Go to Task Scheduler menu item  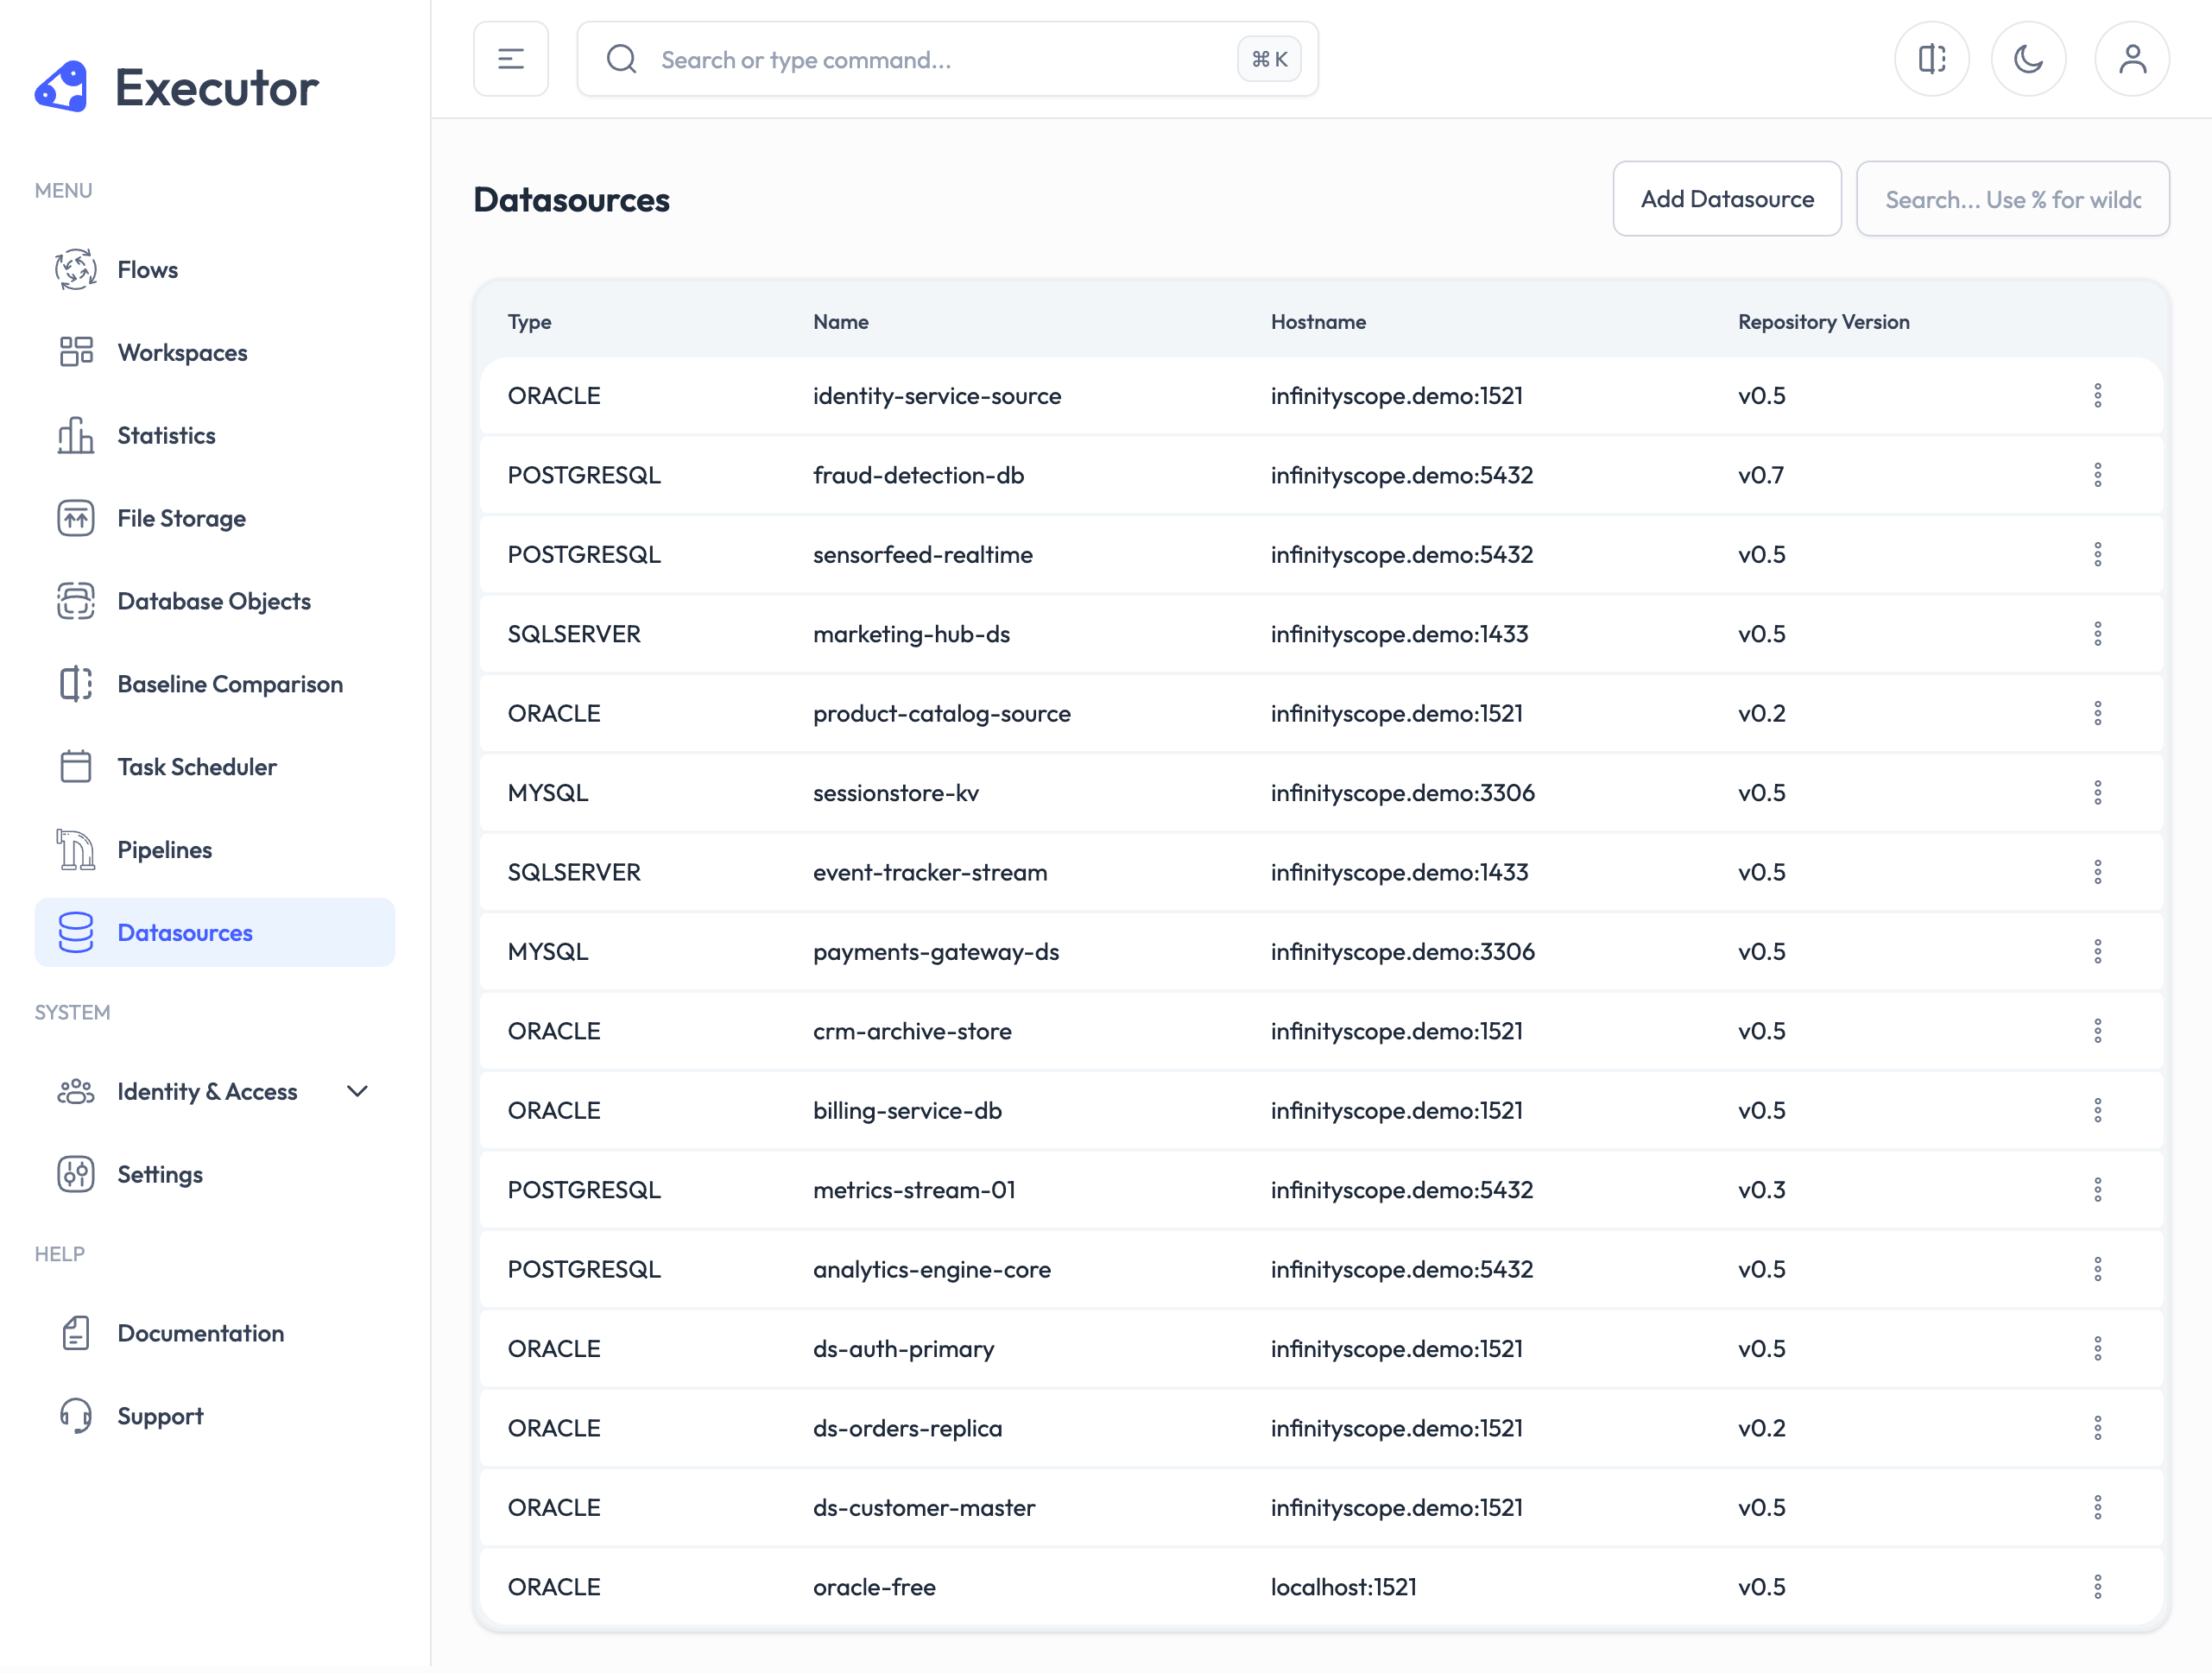click(x=197, y=767)
